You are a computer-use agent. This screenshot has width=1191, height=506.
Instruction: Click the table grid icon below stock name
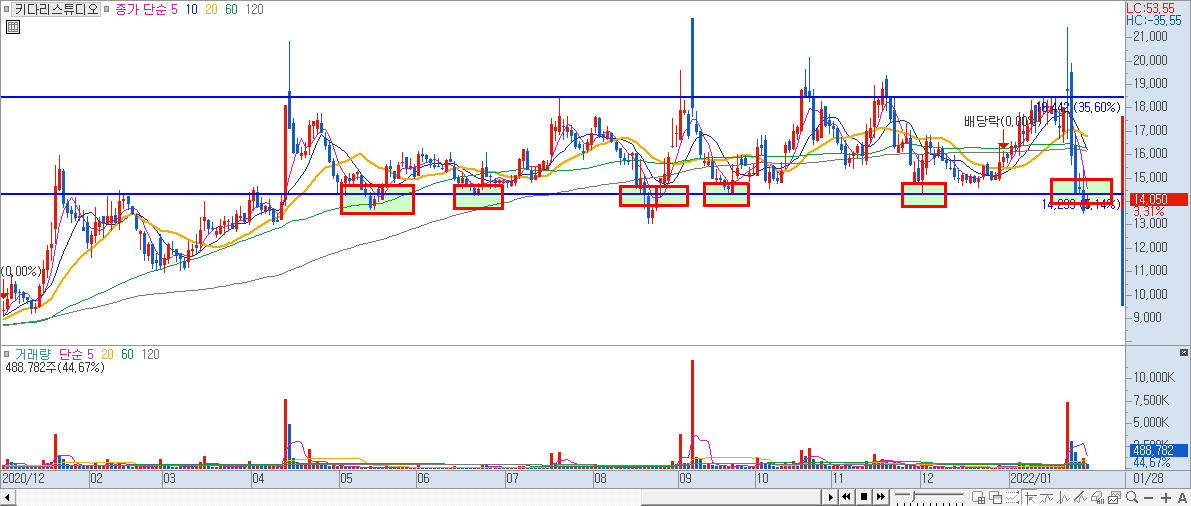click(x=12, y=27)
